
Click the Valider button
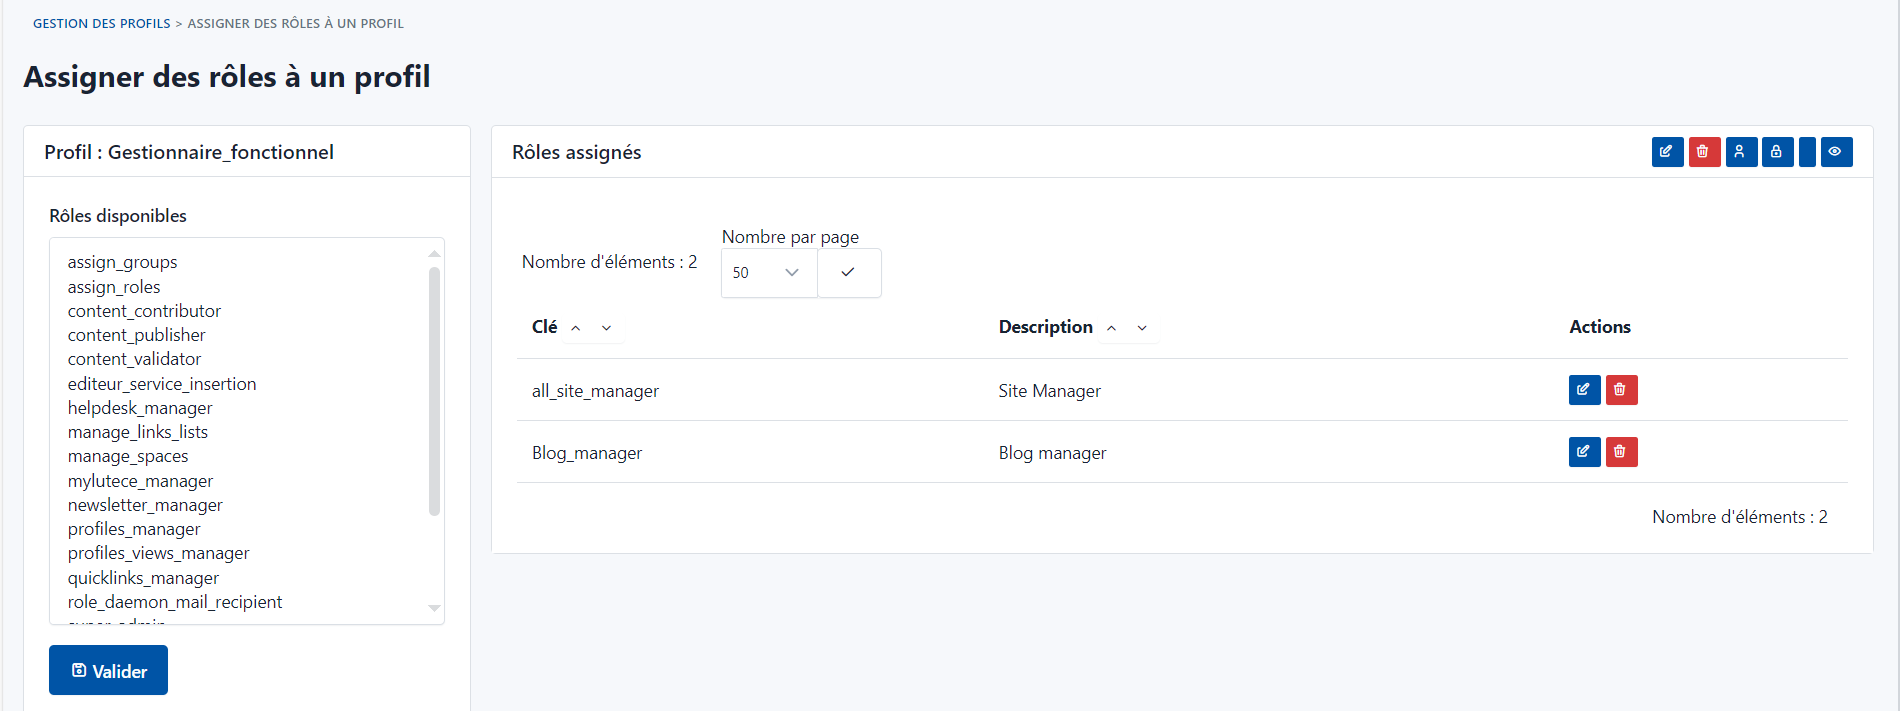pos(108,670)
